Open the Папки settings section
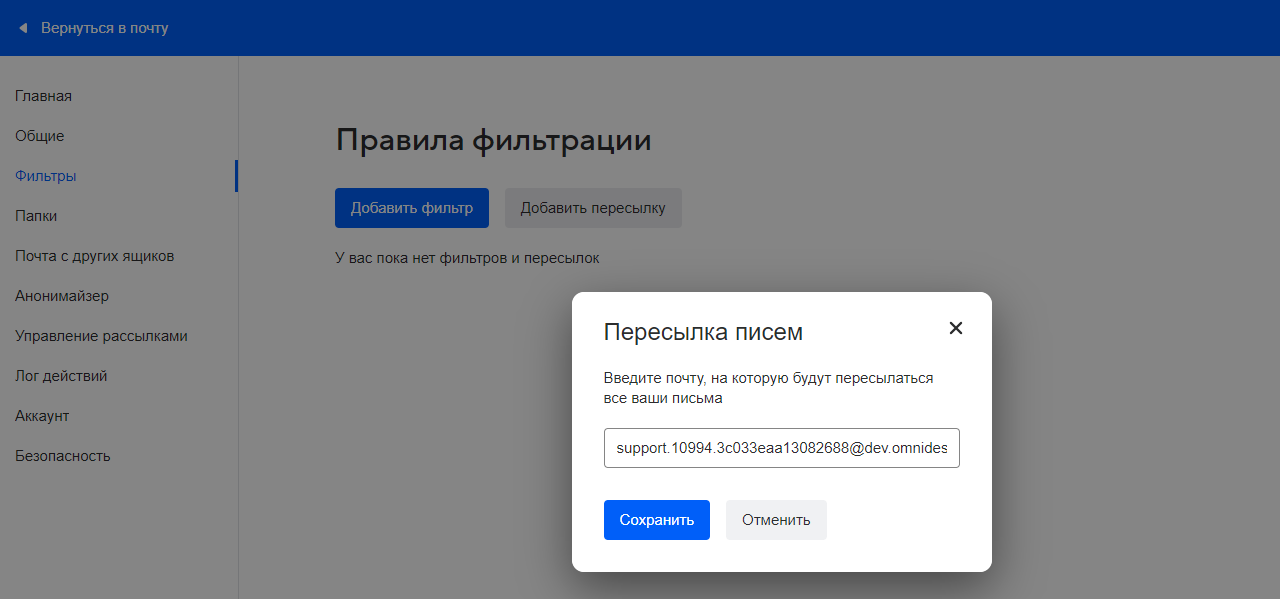 (36, 215)
